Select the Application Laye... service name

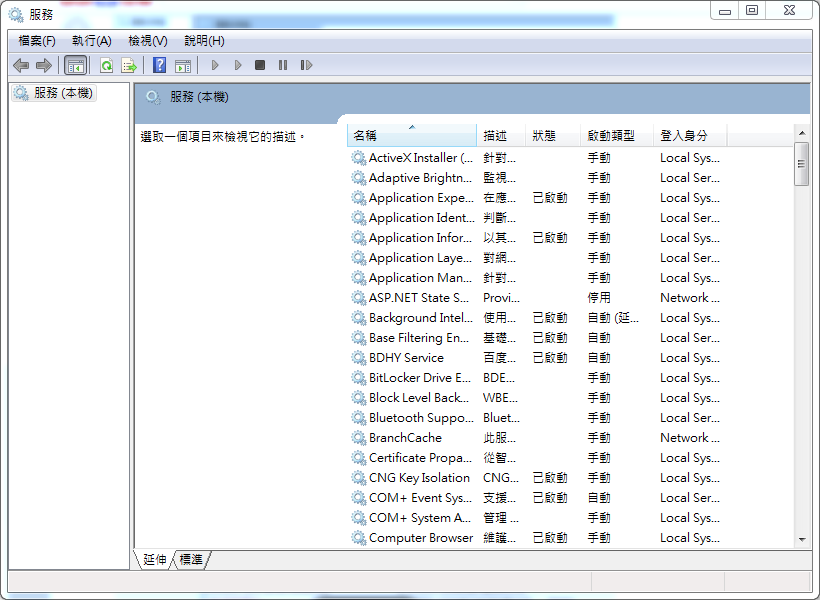coord(420,258)
